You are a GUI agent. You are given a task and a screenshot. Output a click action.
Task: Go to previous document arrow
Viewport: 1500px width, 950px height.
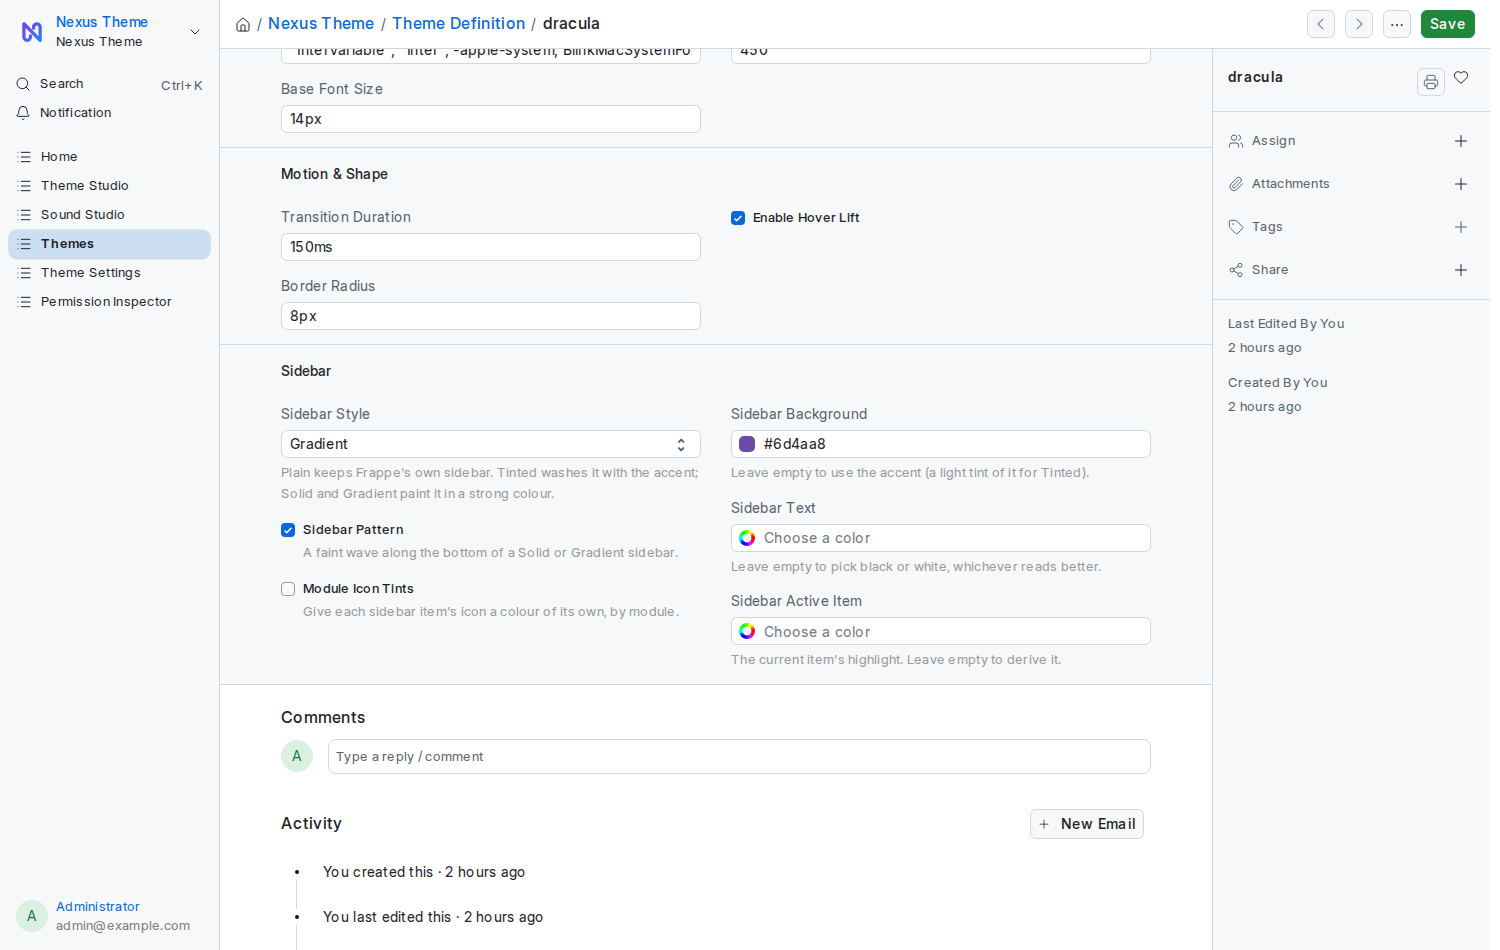pos(1321,24)
